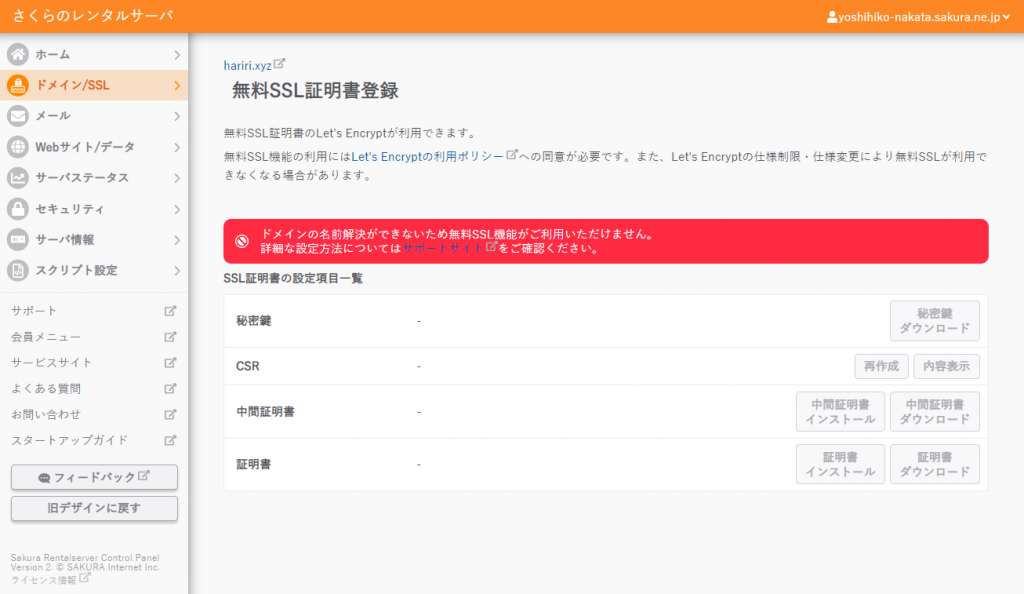Image resolution: width=1024 pixels, height=594 pixels.
Task: Open the ホーム menu item
Action: 94,54
